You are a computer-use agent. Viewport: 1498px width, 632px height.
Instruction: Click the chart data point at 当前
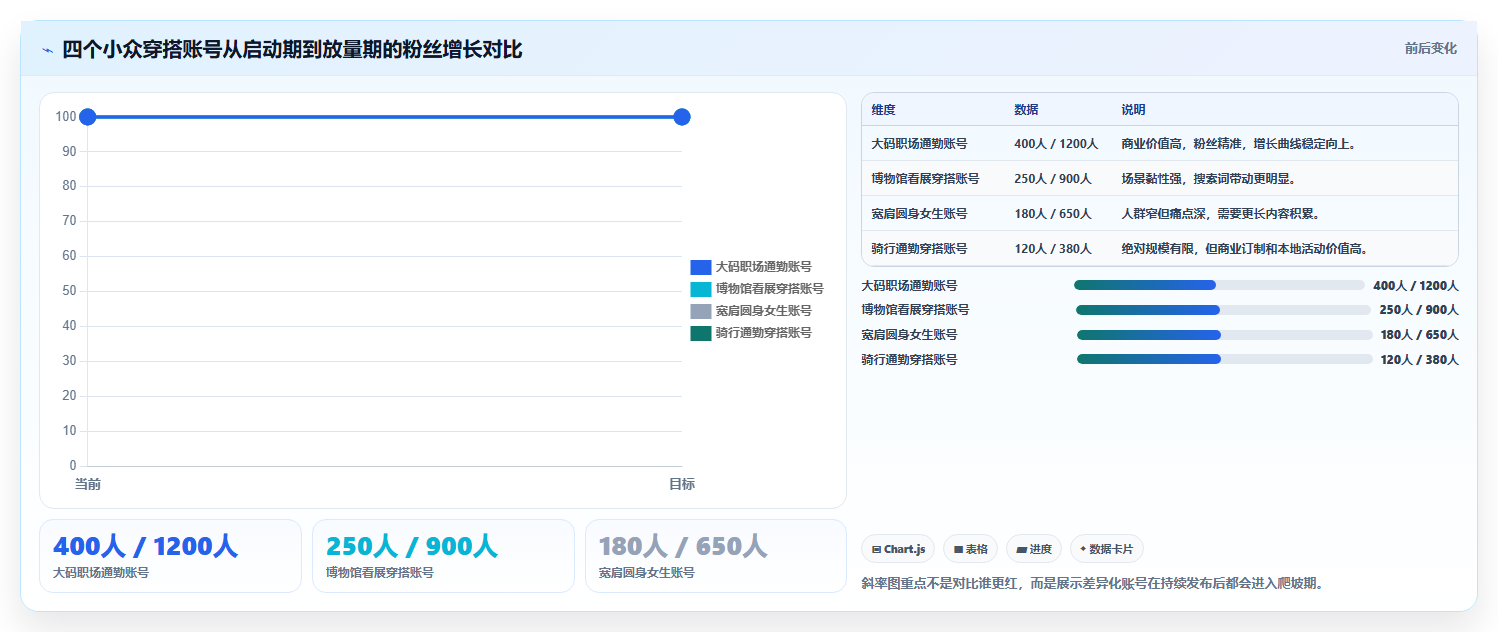pos(87,117)
